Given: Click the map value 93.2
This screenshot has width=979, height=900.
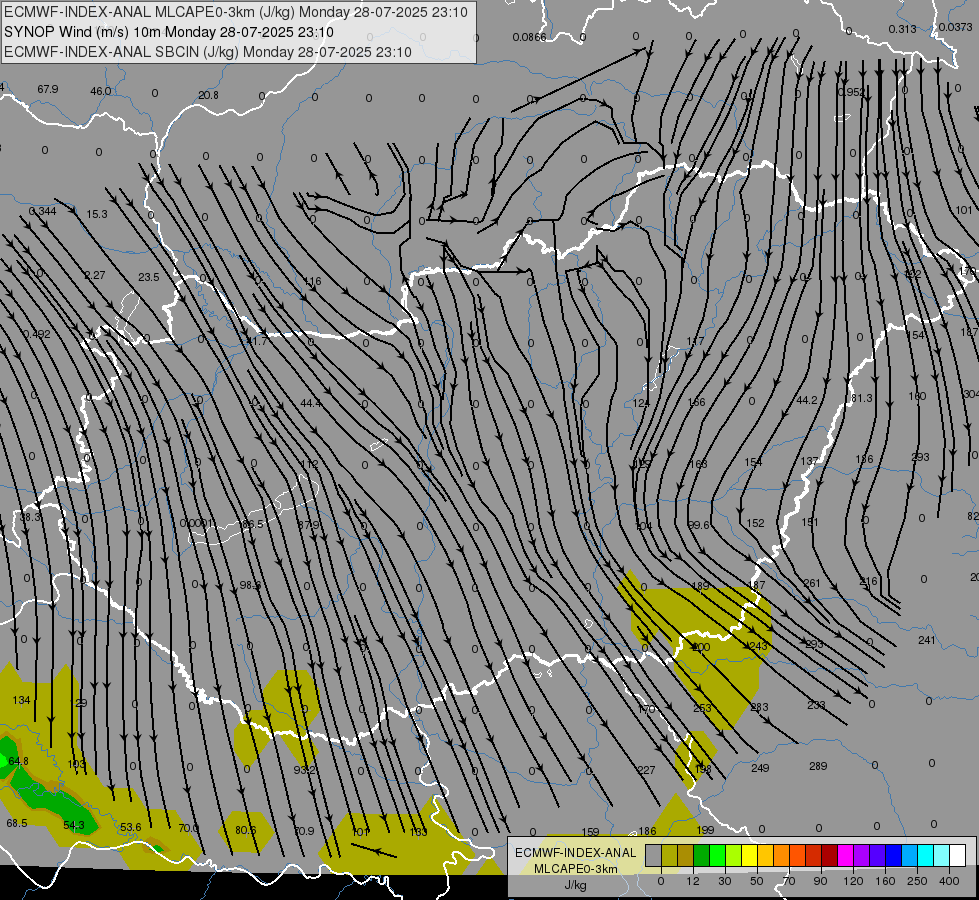Looking at the screenshot, I should pyautogui.click(x=304, y=770).
